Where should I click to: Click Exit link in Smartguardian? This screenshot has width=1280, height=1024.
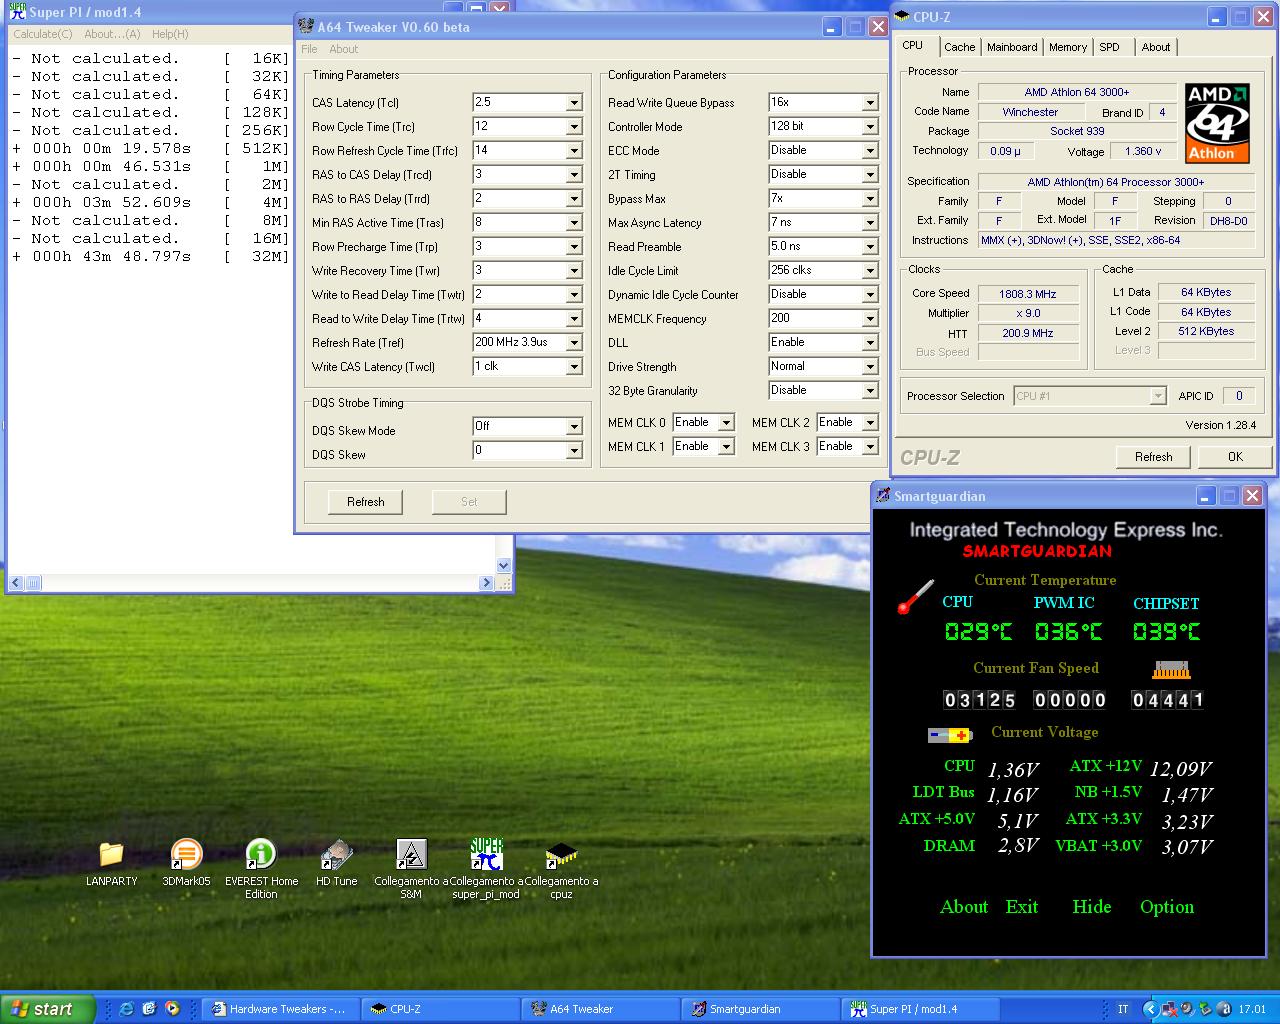[1022, 907]
